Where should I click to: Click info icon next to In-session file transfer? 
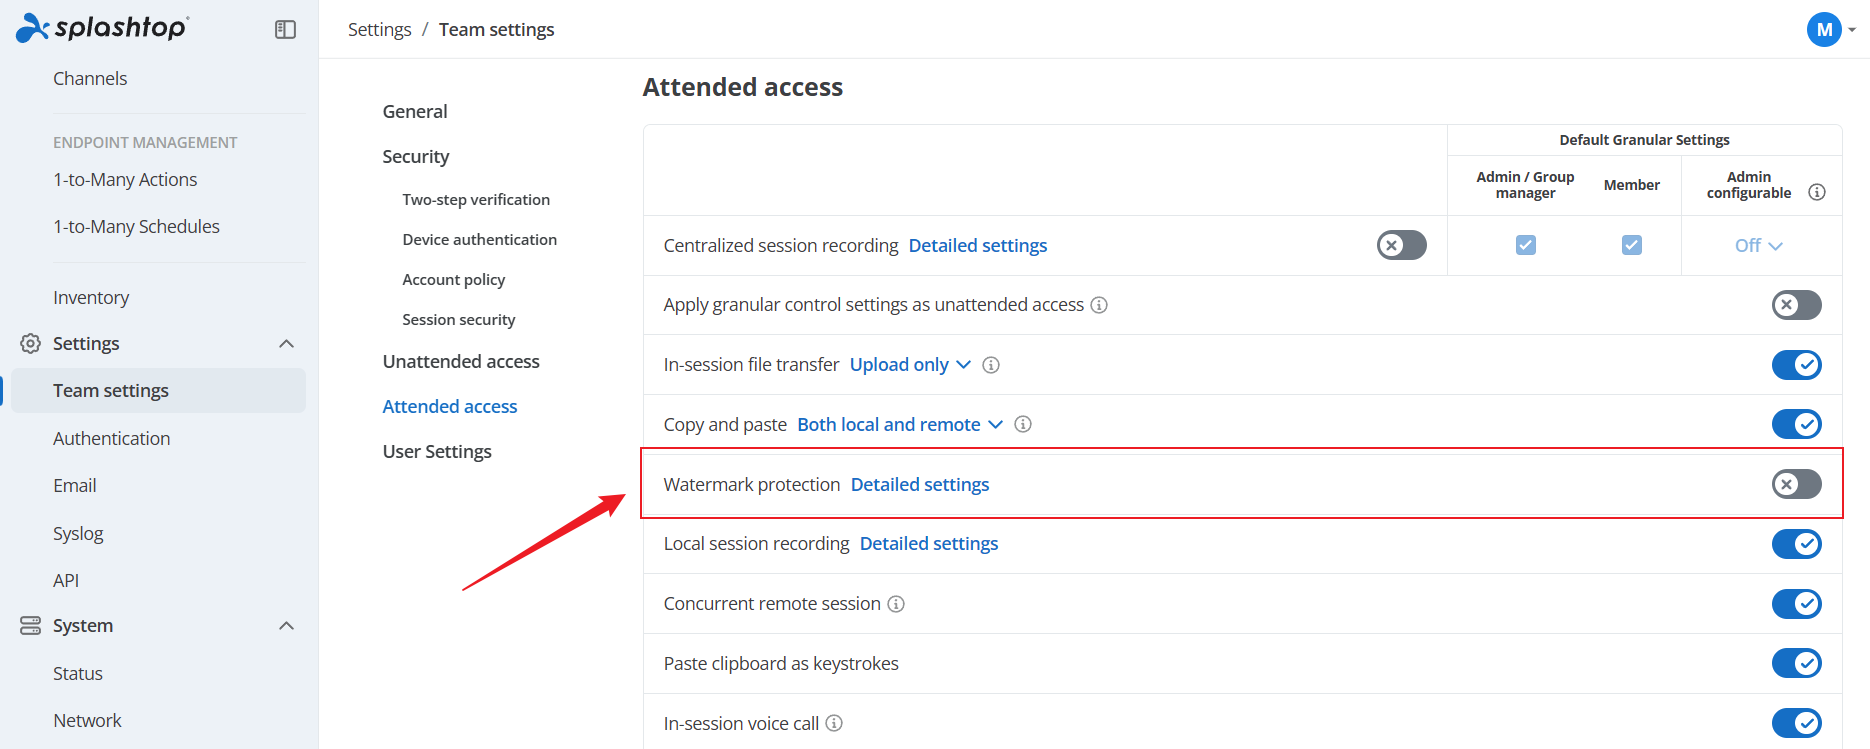(991, 365)
